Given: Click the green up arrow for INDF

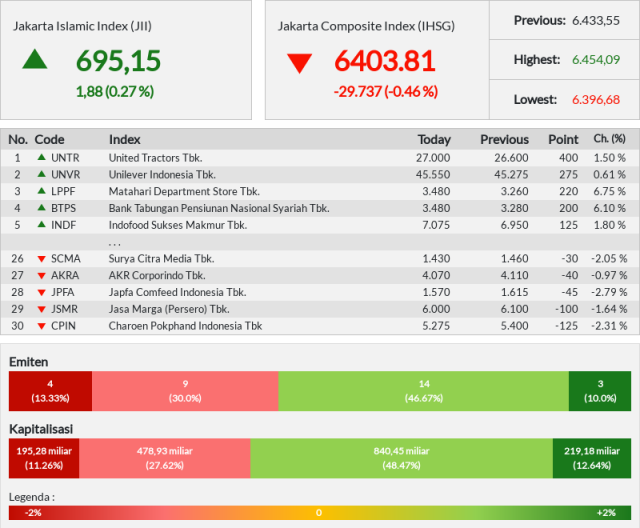Looking at the screenshot, I should click(41, 224).
